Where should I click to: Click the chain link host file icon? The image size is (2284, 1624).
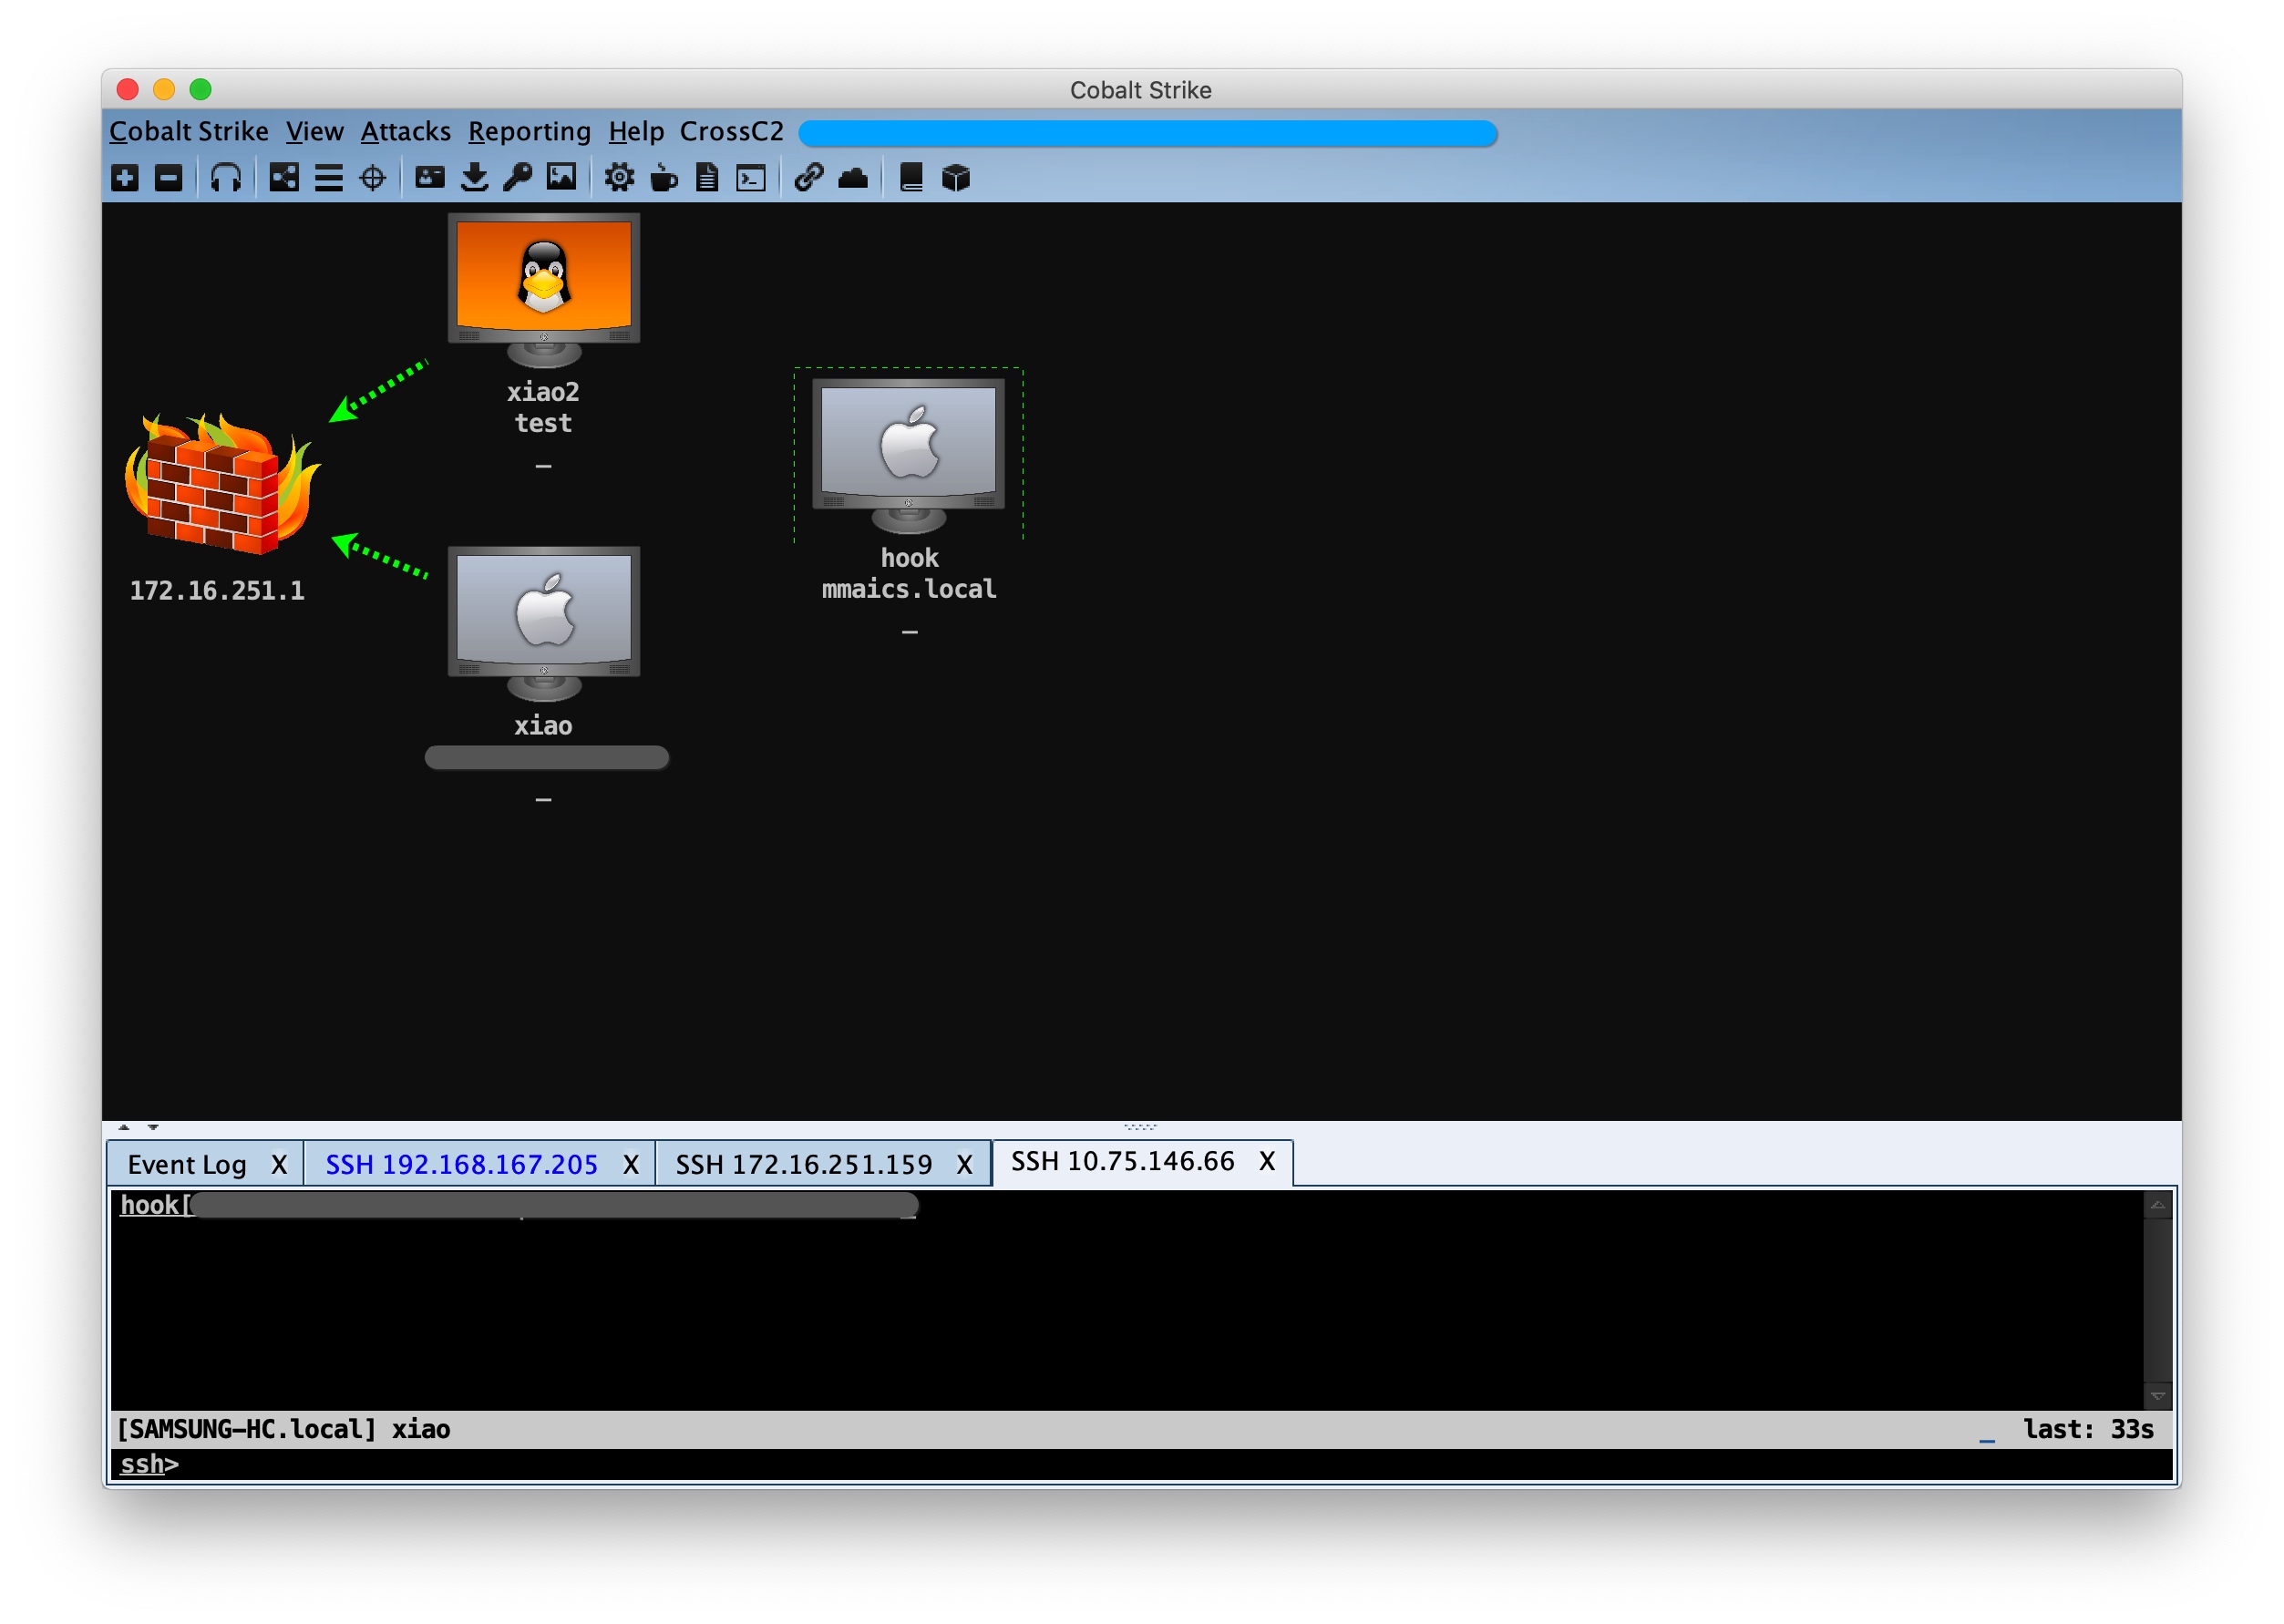coord(808,178)
